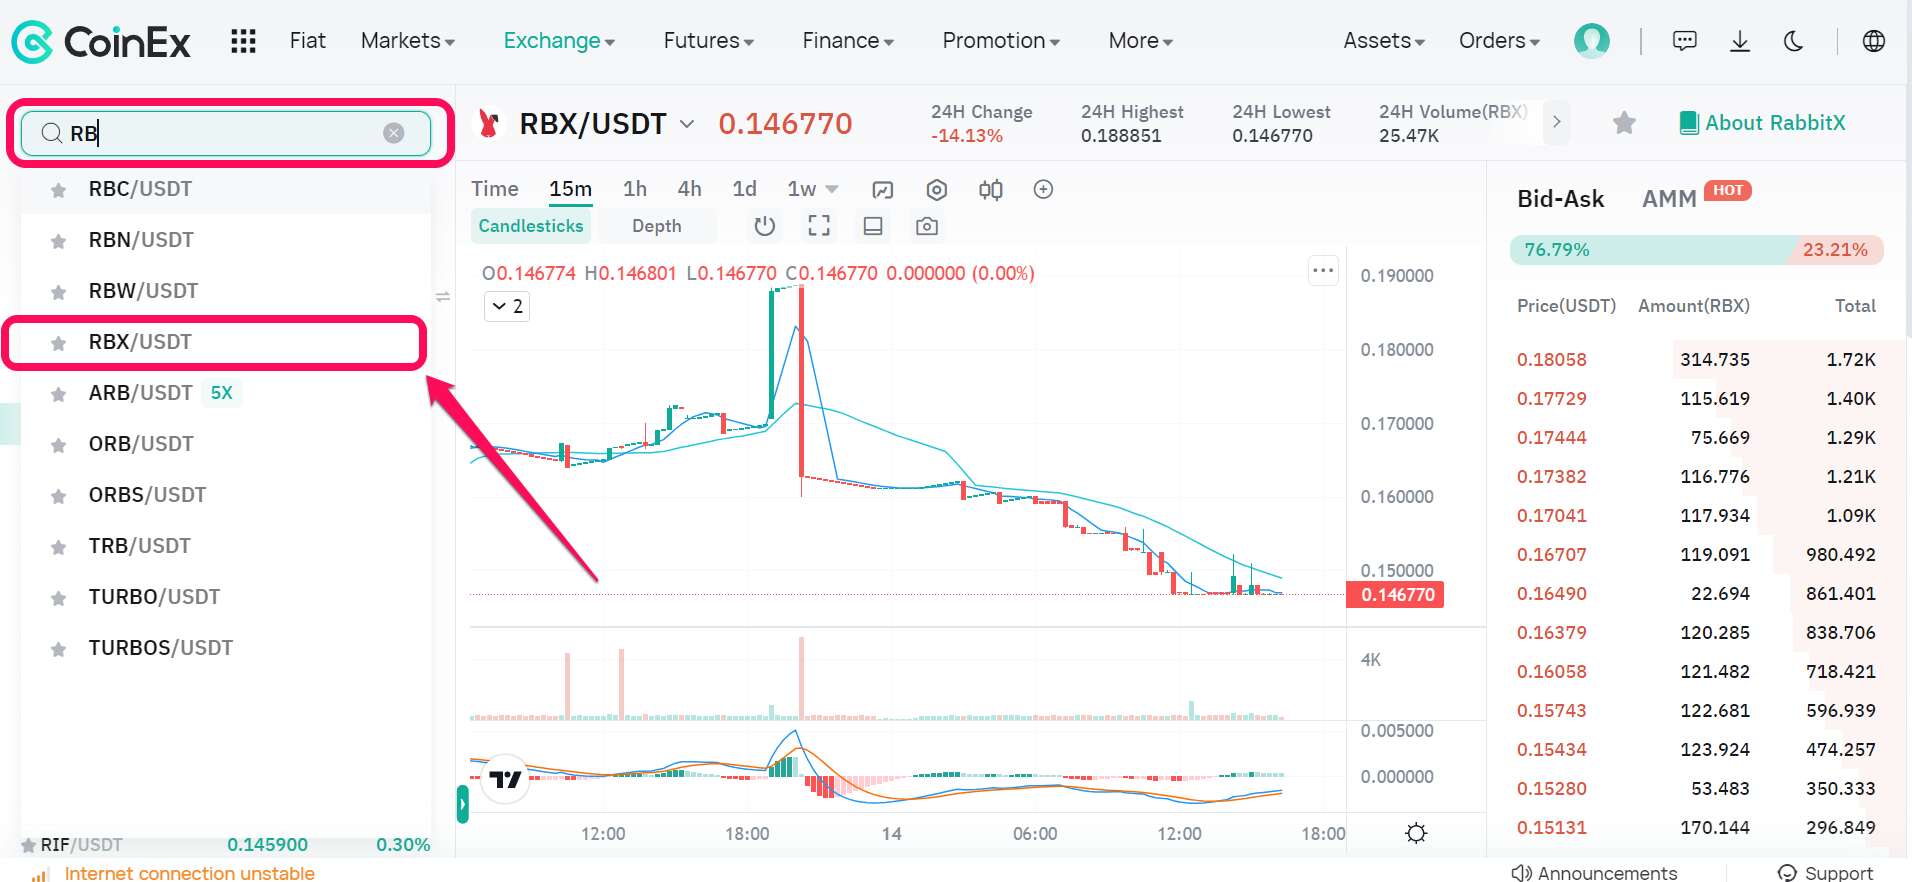Toggle chart layout panel icon
1912x882 pixels.
(873, 226)
